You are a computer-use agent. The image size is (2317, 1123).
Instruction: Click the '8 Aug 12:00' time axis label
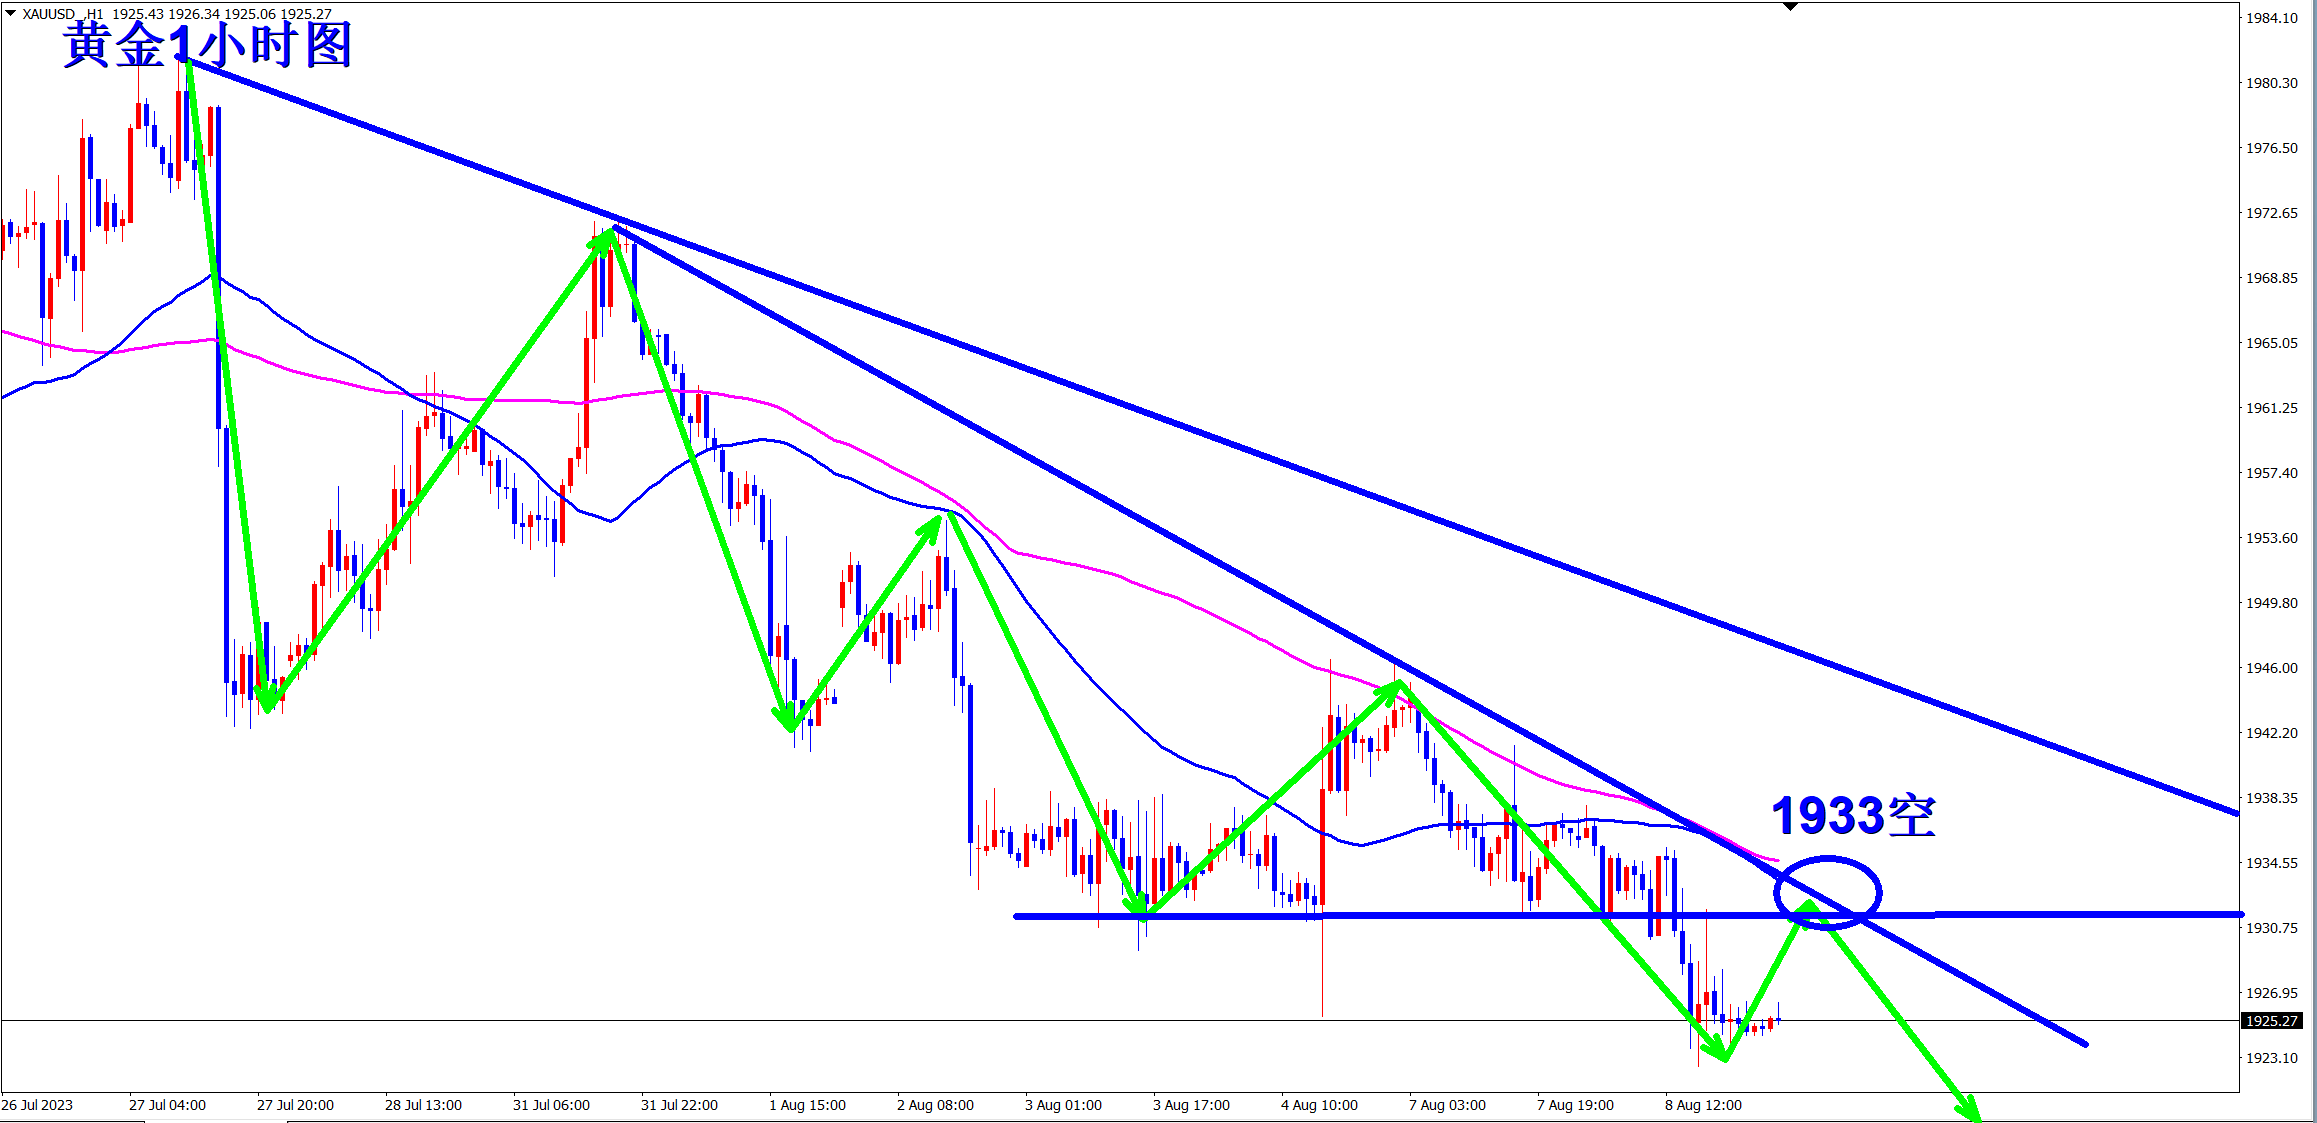(x=1703, y=1105)
